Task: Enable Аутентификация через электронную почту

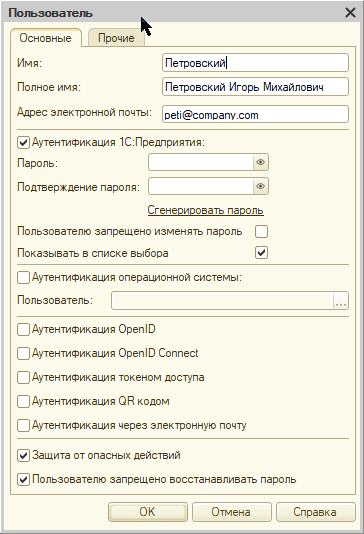Action: tap(23, 425)
